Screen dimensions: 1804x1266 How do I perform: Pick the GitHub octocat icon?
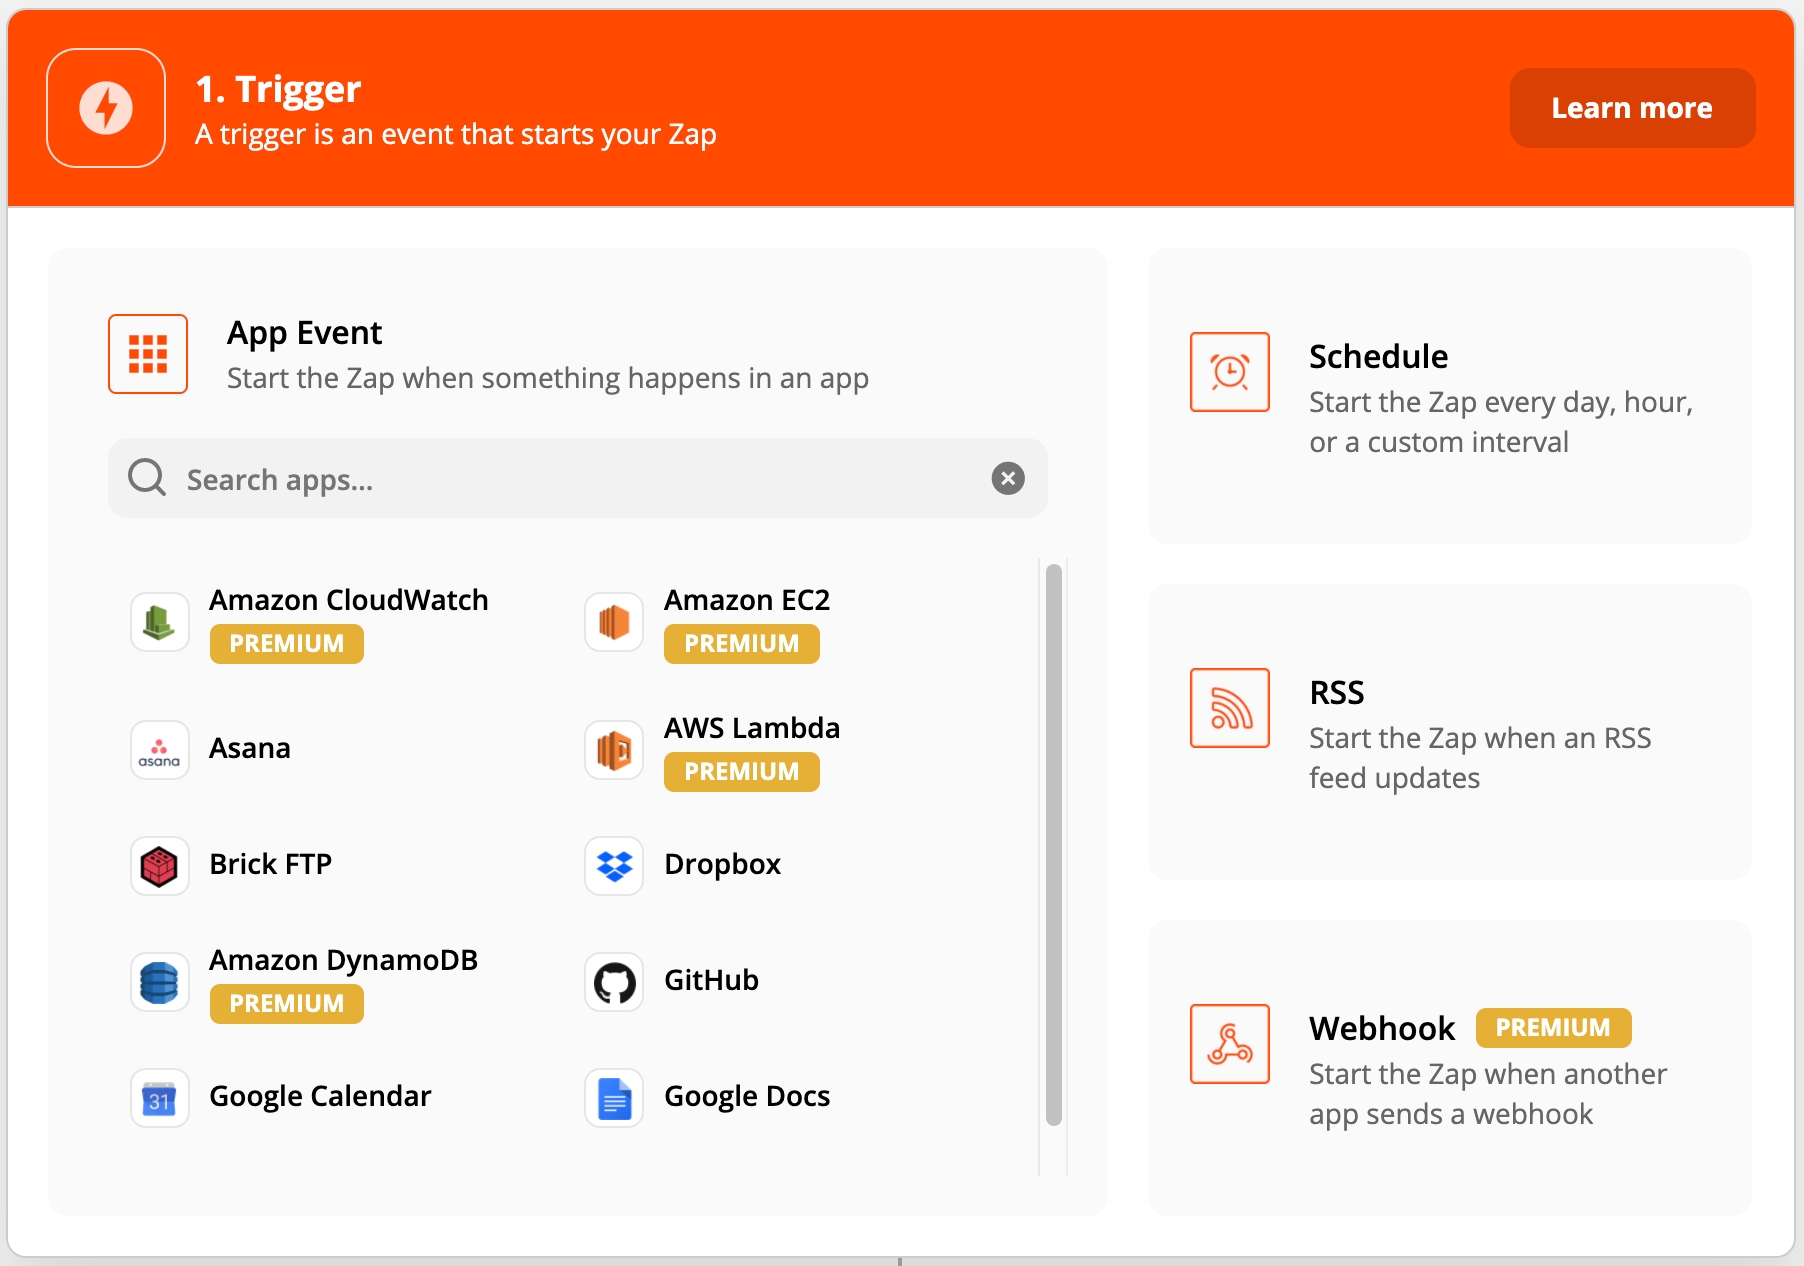tap(614, 982)
